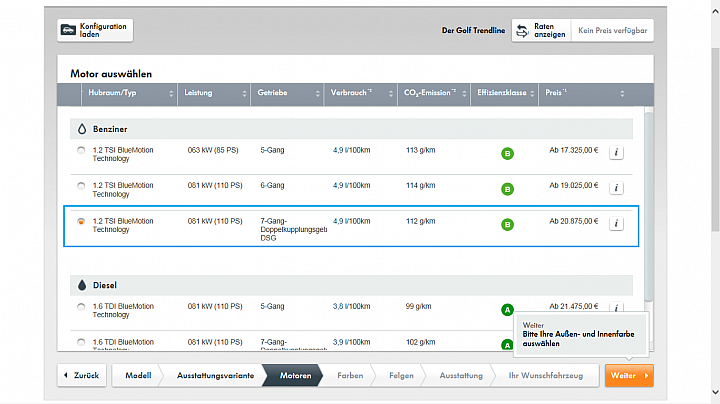The height and width of the screenshot is (404, 720).
Task: Open info for the 19.025,00 € engine
Action: pyautogui.click(x=616, y=188)
